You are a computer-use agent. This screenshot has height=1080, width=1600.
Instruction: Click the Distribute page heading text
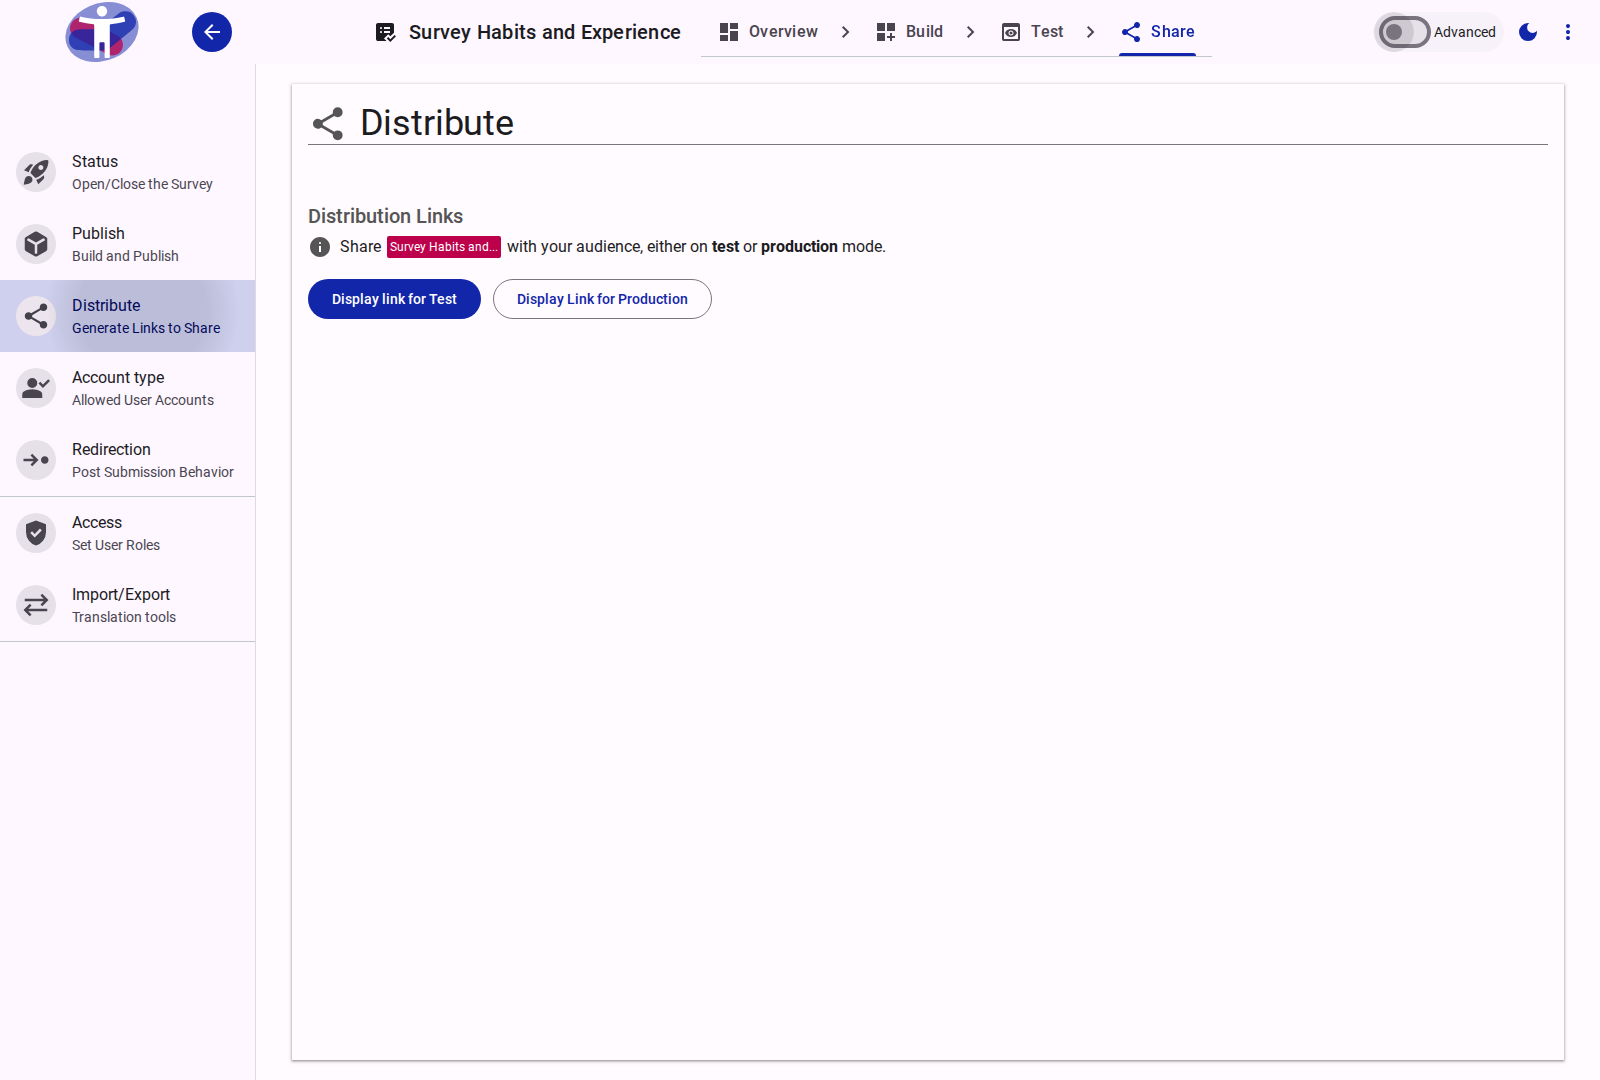[x=437, y=123]
